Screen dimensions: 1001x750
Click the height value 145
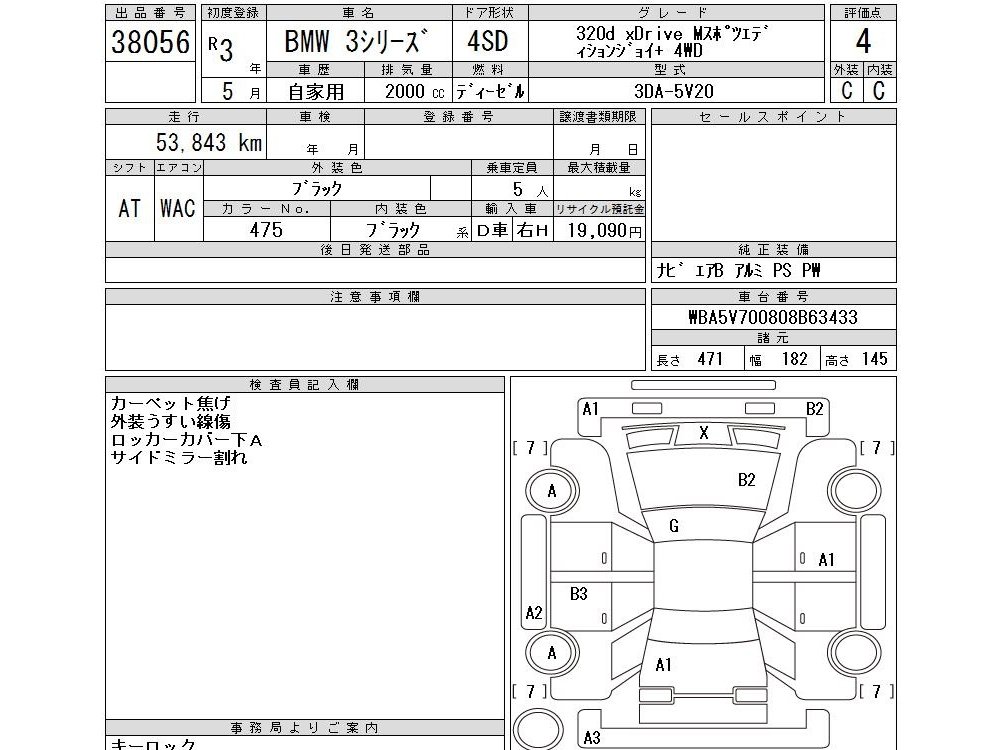point(875,359)
